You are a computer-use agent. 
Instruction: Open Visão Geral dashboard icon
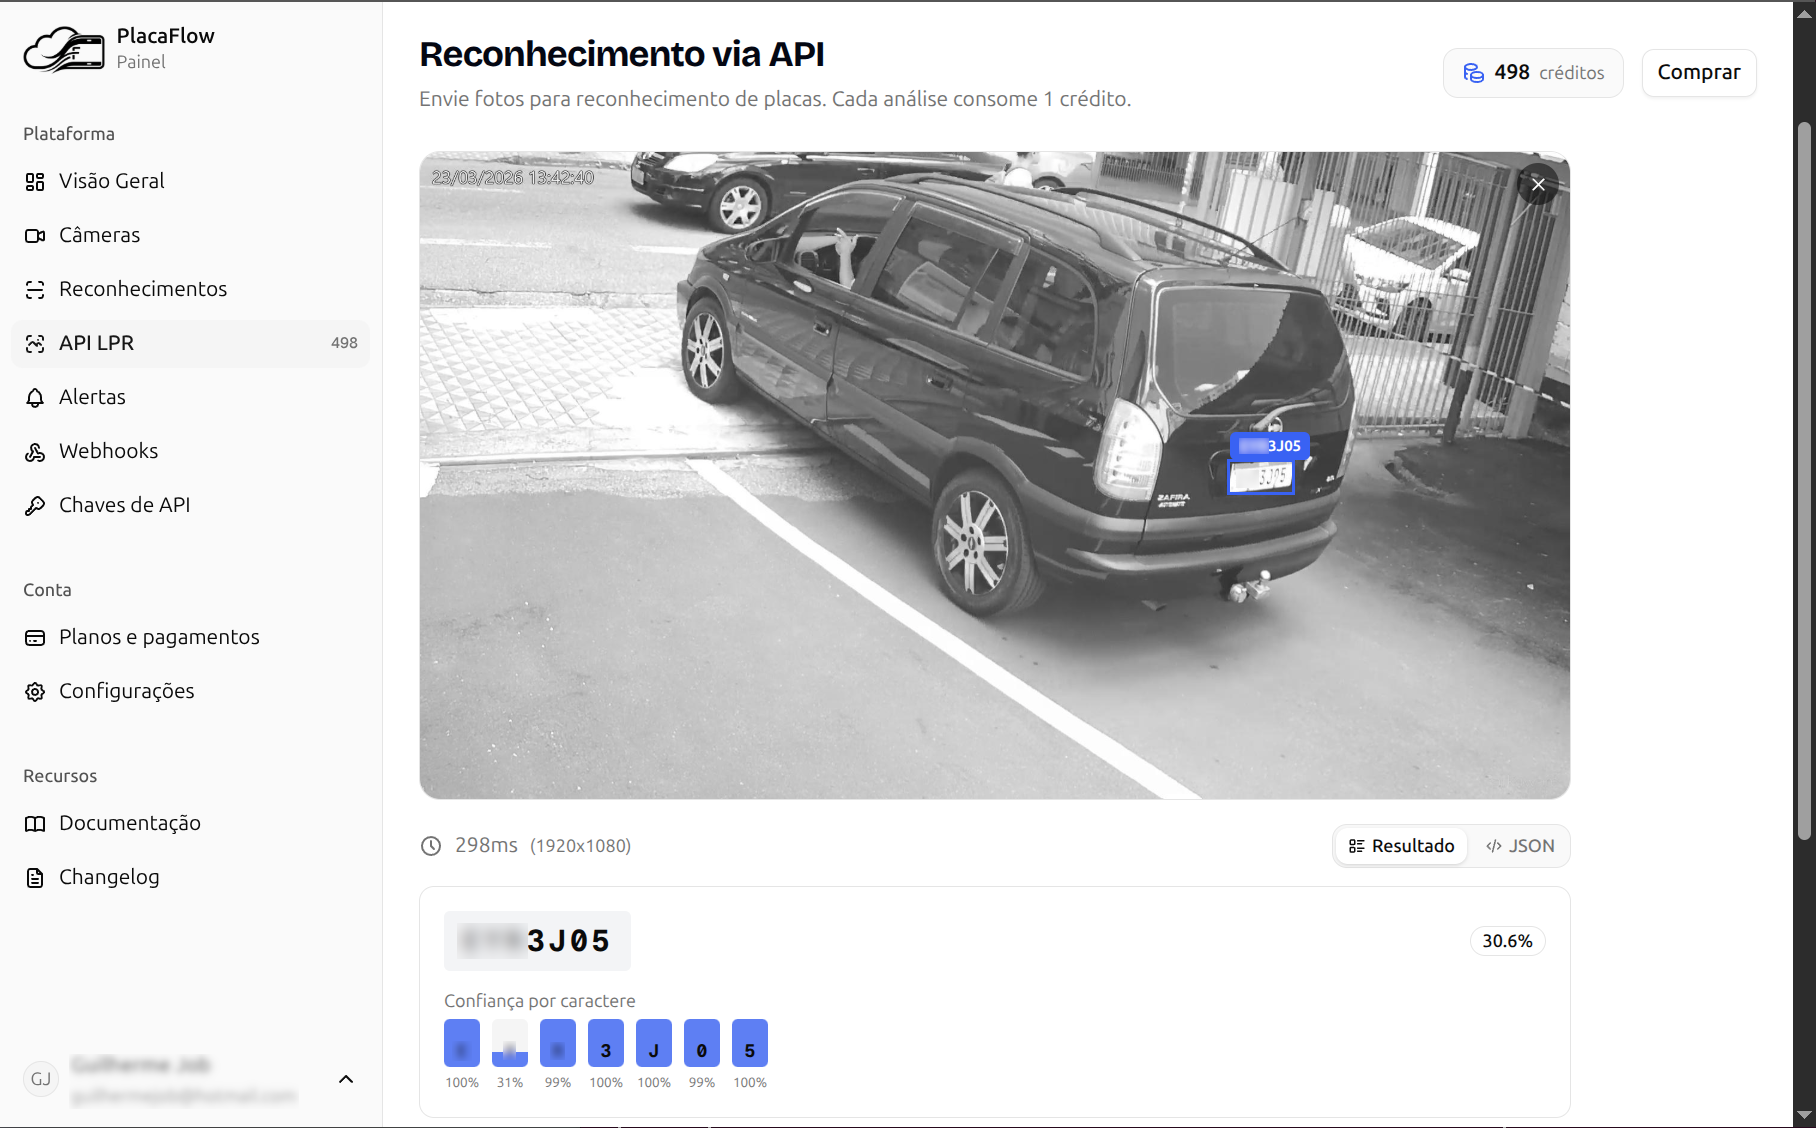click(x=35, y=181)
